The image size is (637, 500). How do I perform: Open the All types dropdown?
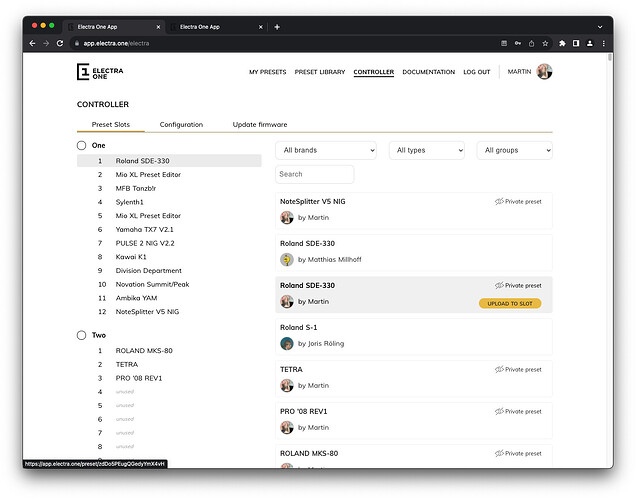(427, 150)
